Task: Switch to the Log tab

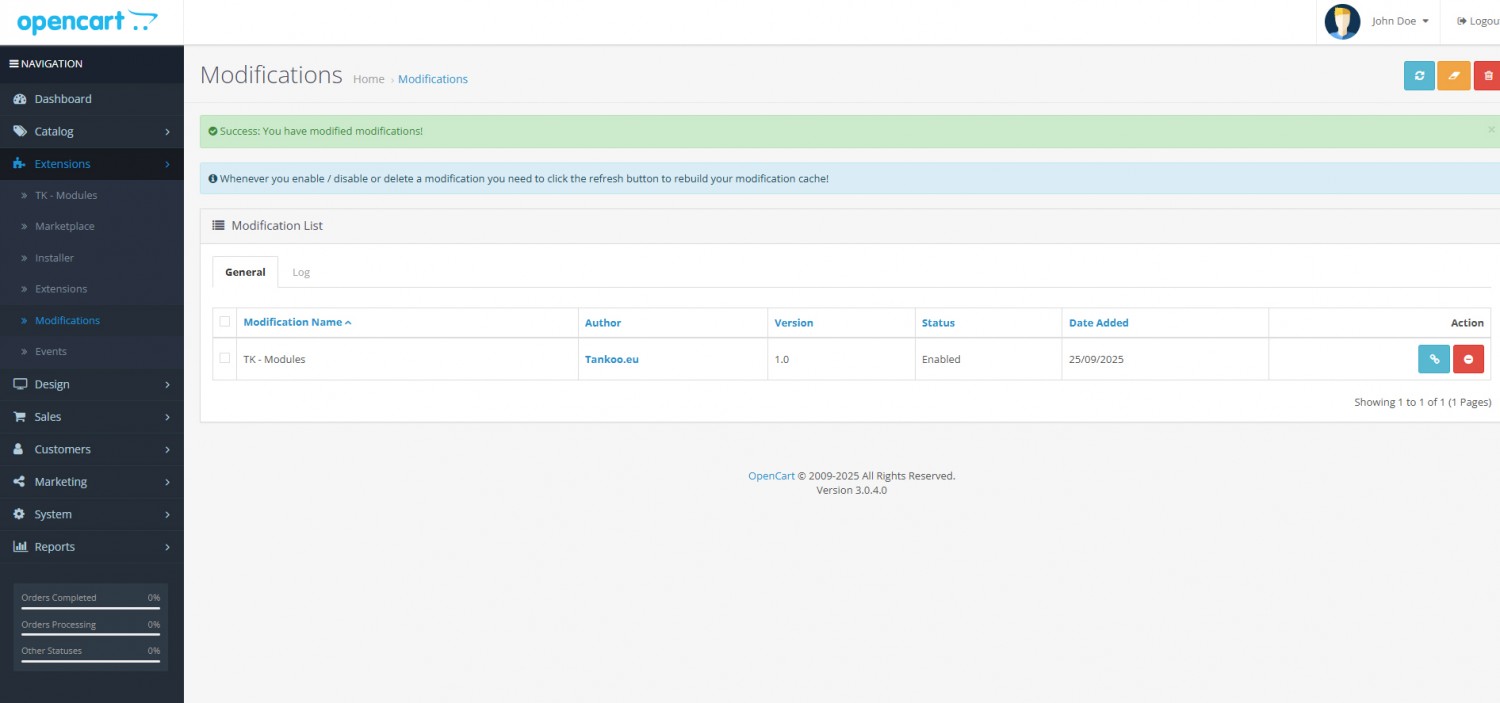Action: pos(301,272)
